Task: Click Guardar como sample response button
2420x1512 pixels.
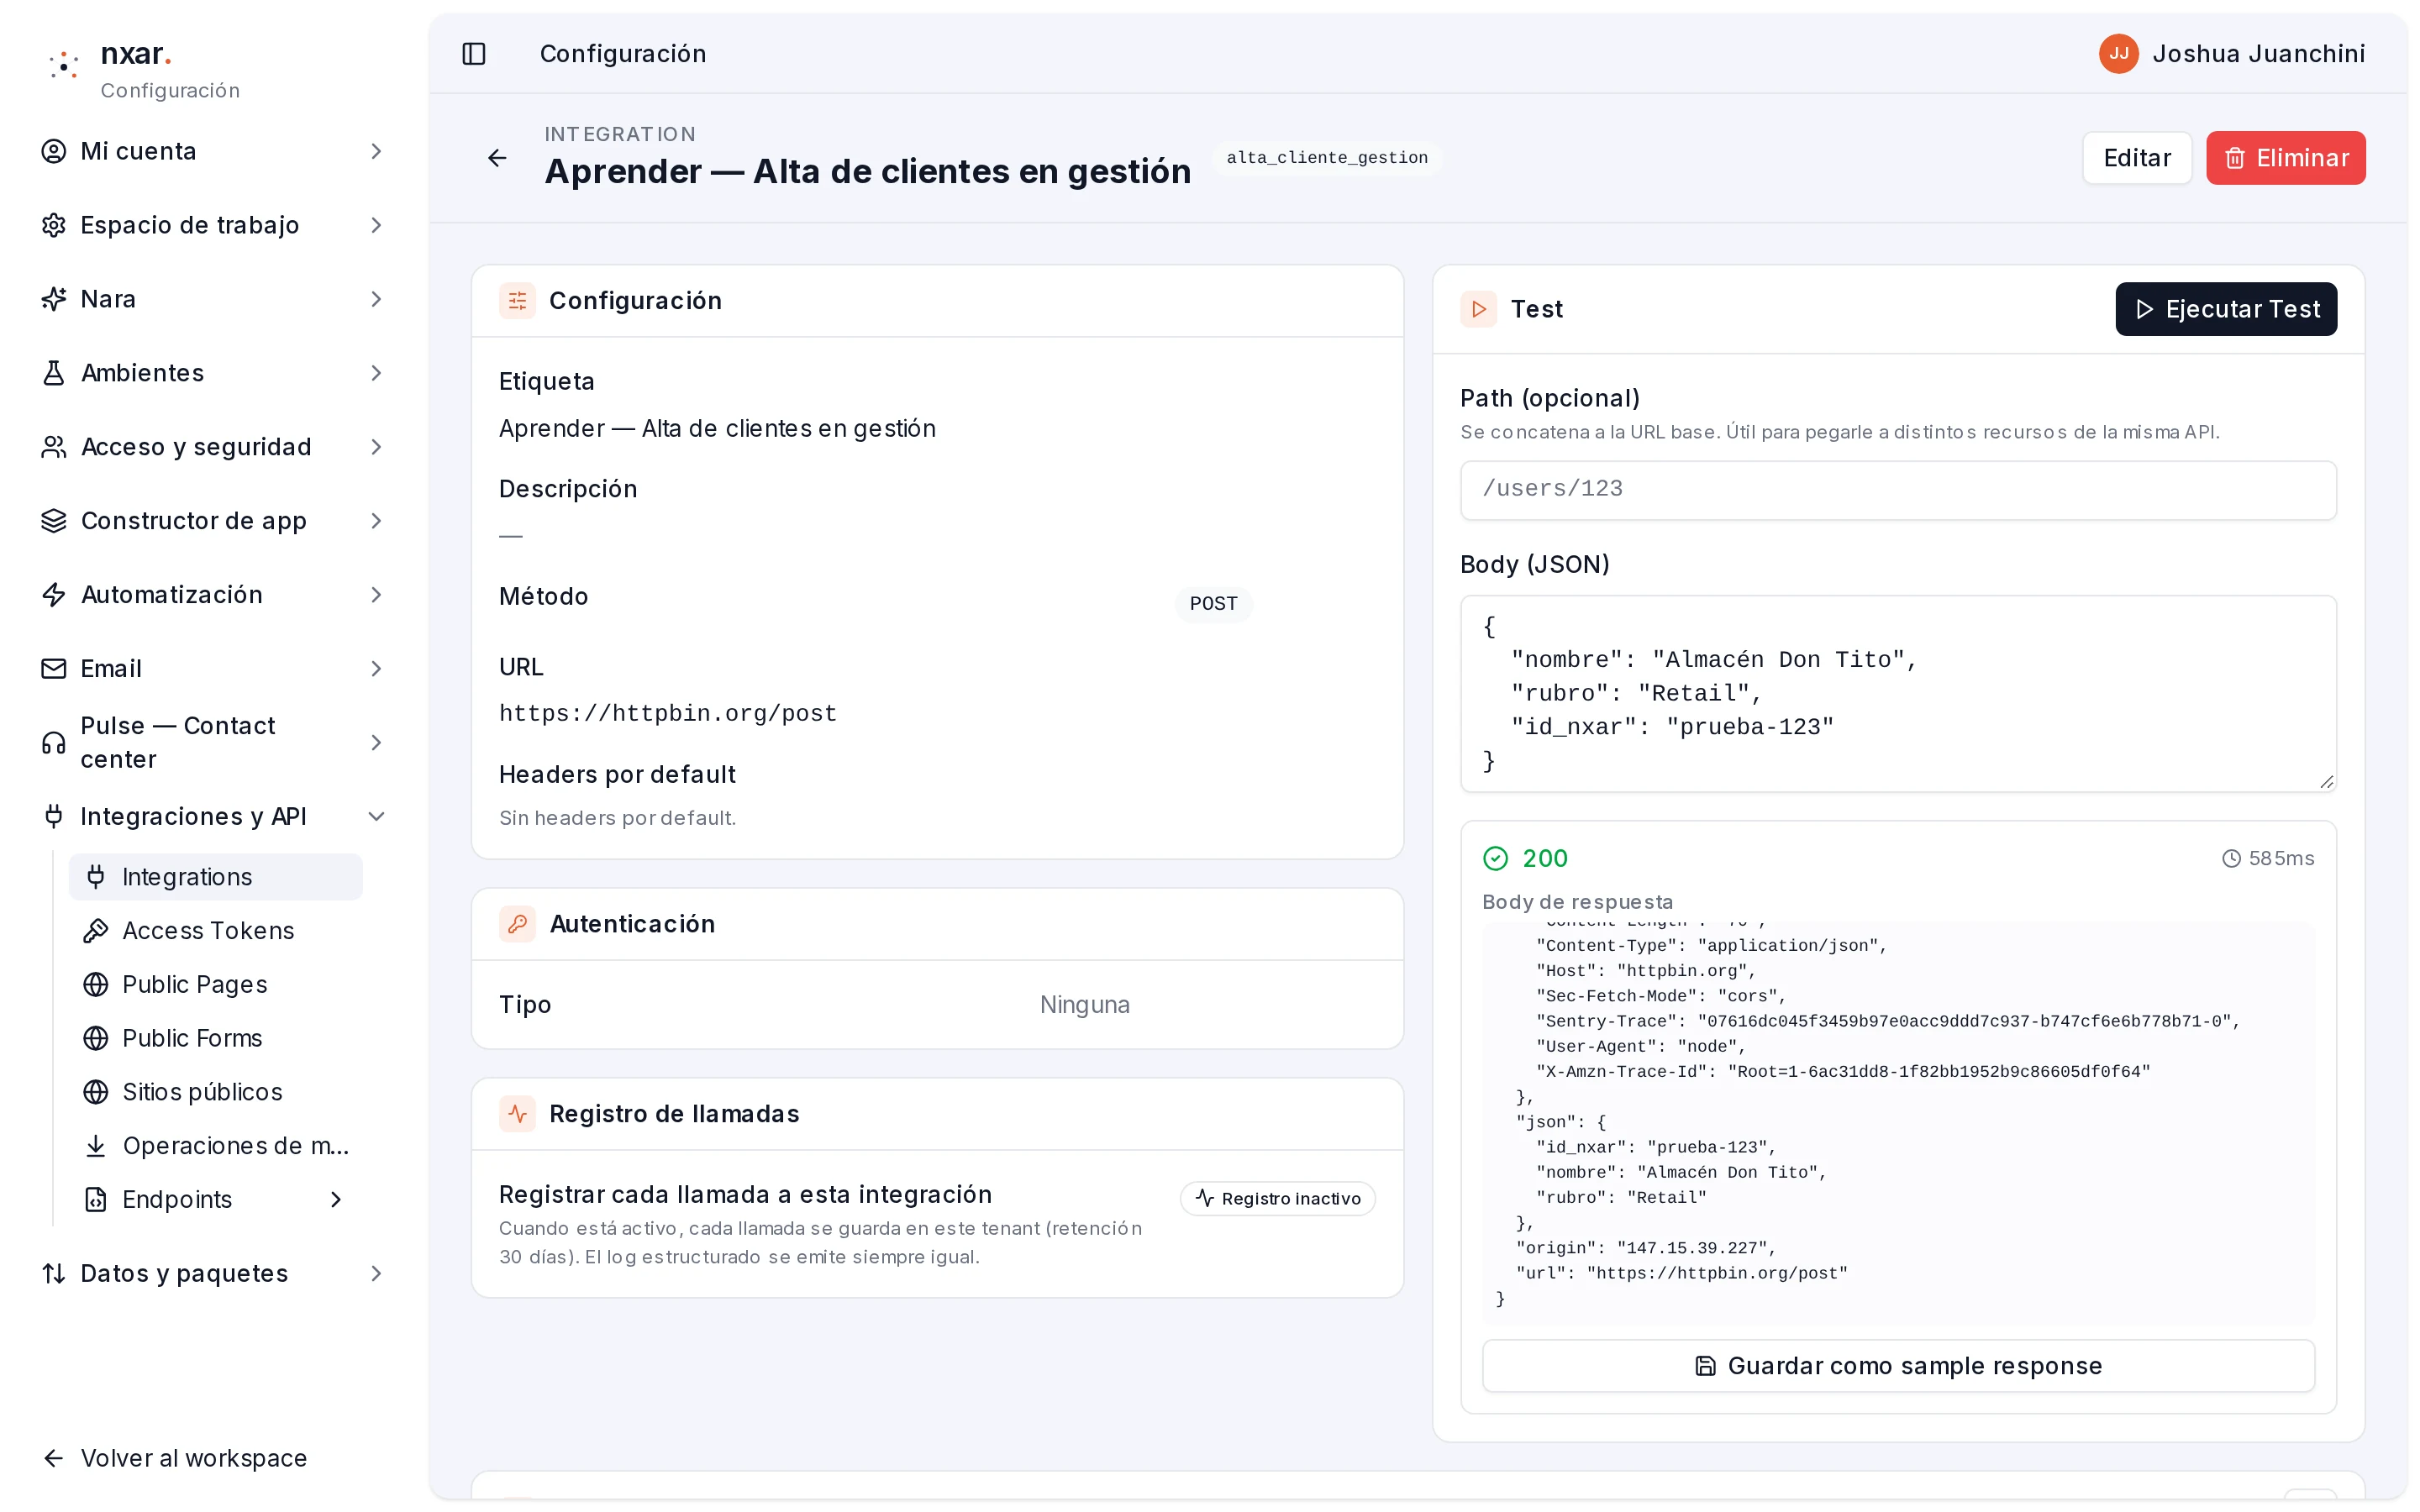Action: pyautogui.click(x=1898, y=1366)
